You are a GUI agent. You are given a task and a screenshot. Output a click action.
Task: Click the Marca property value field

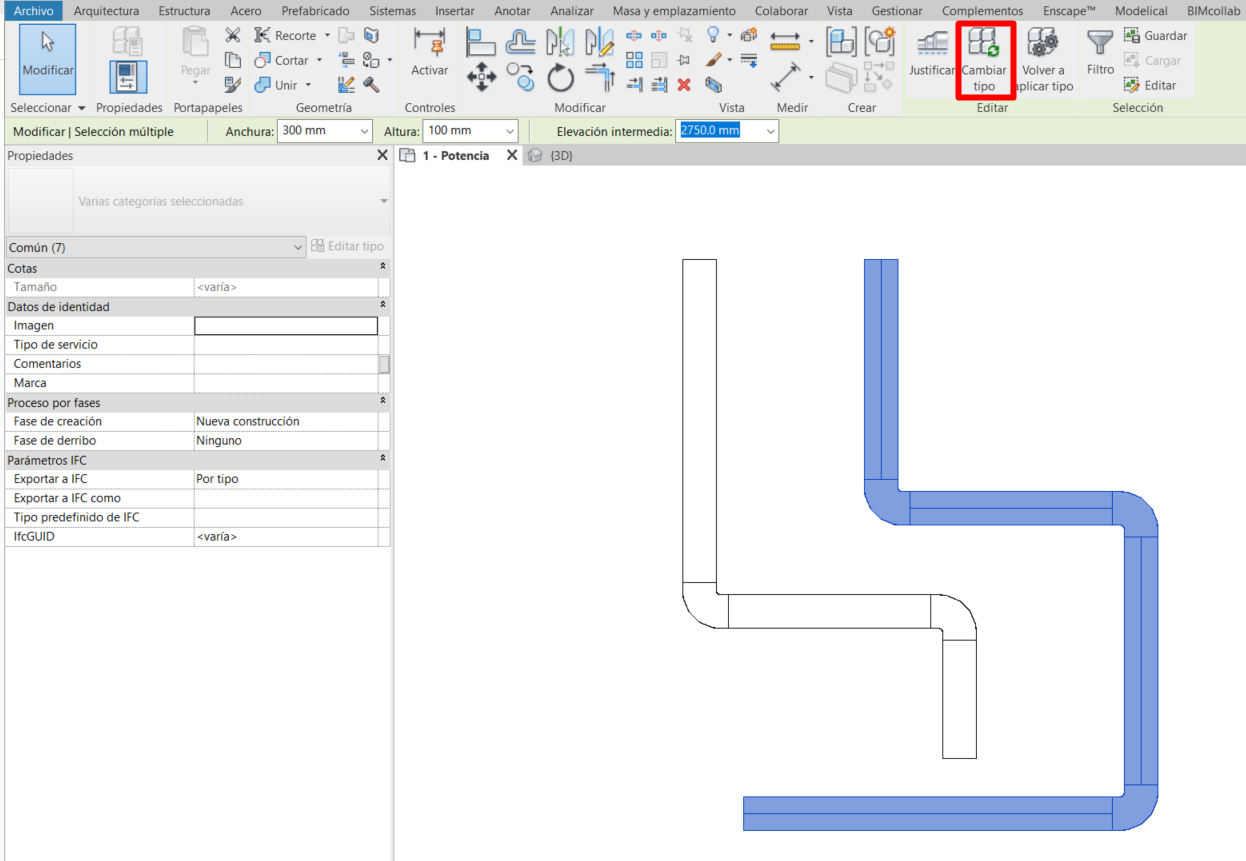pos(286,383)
